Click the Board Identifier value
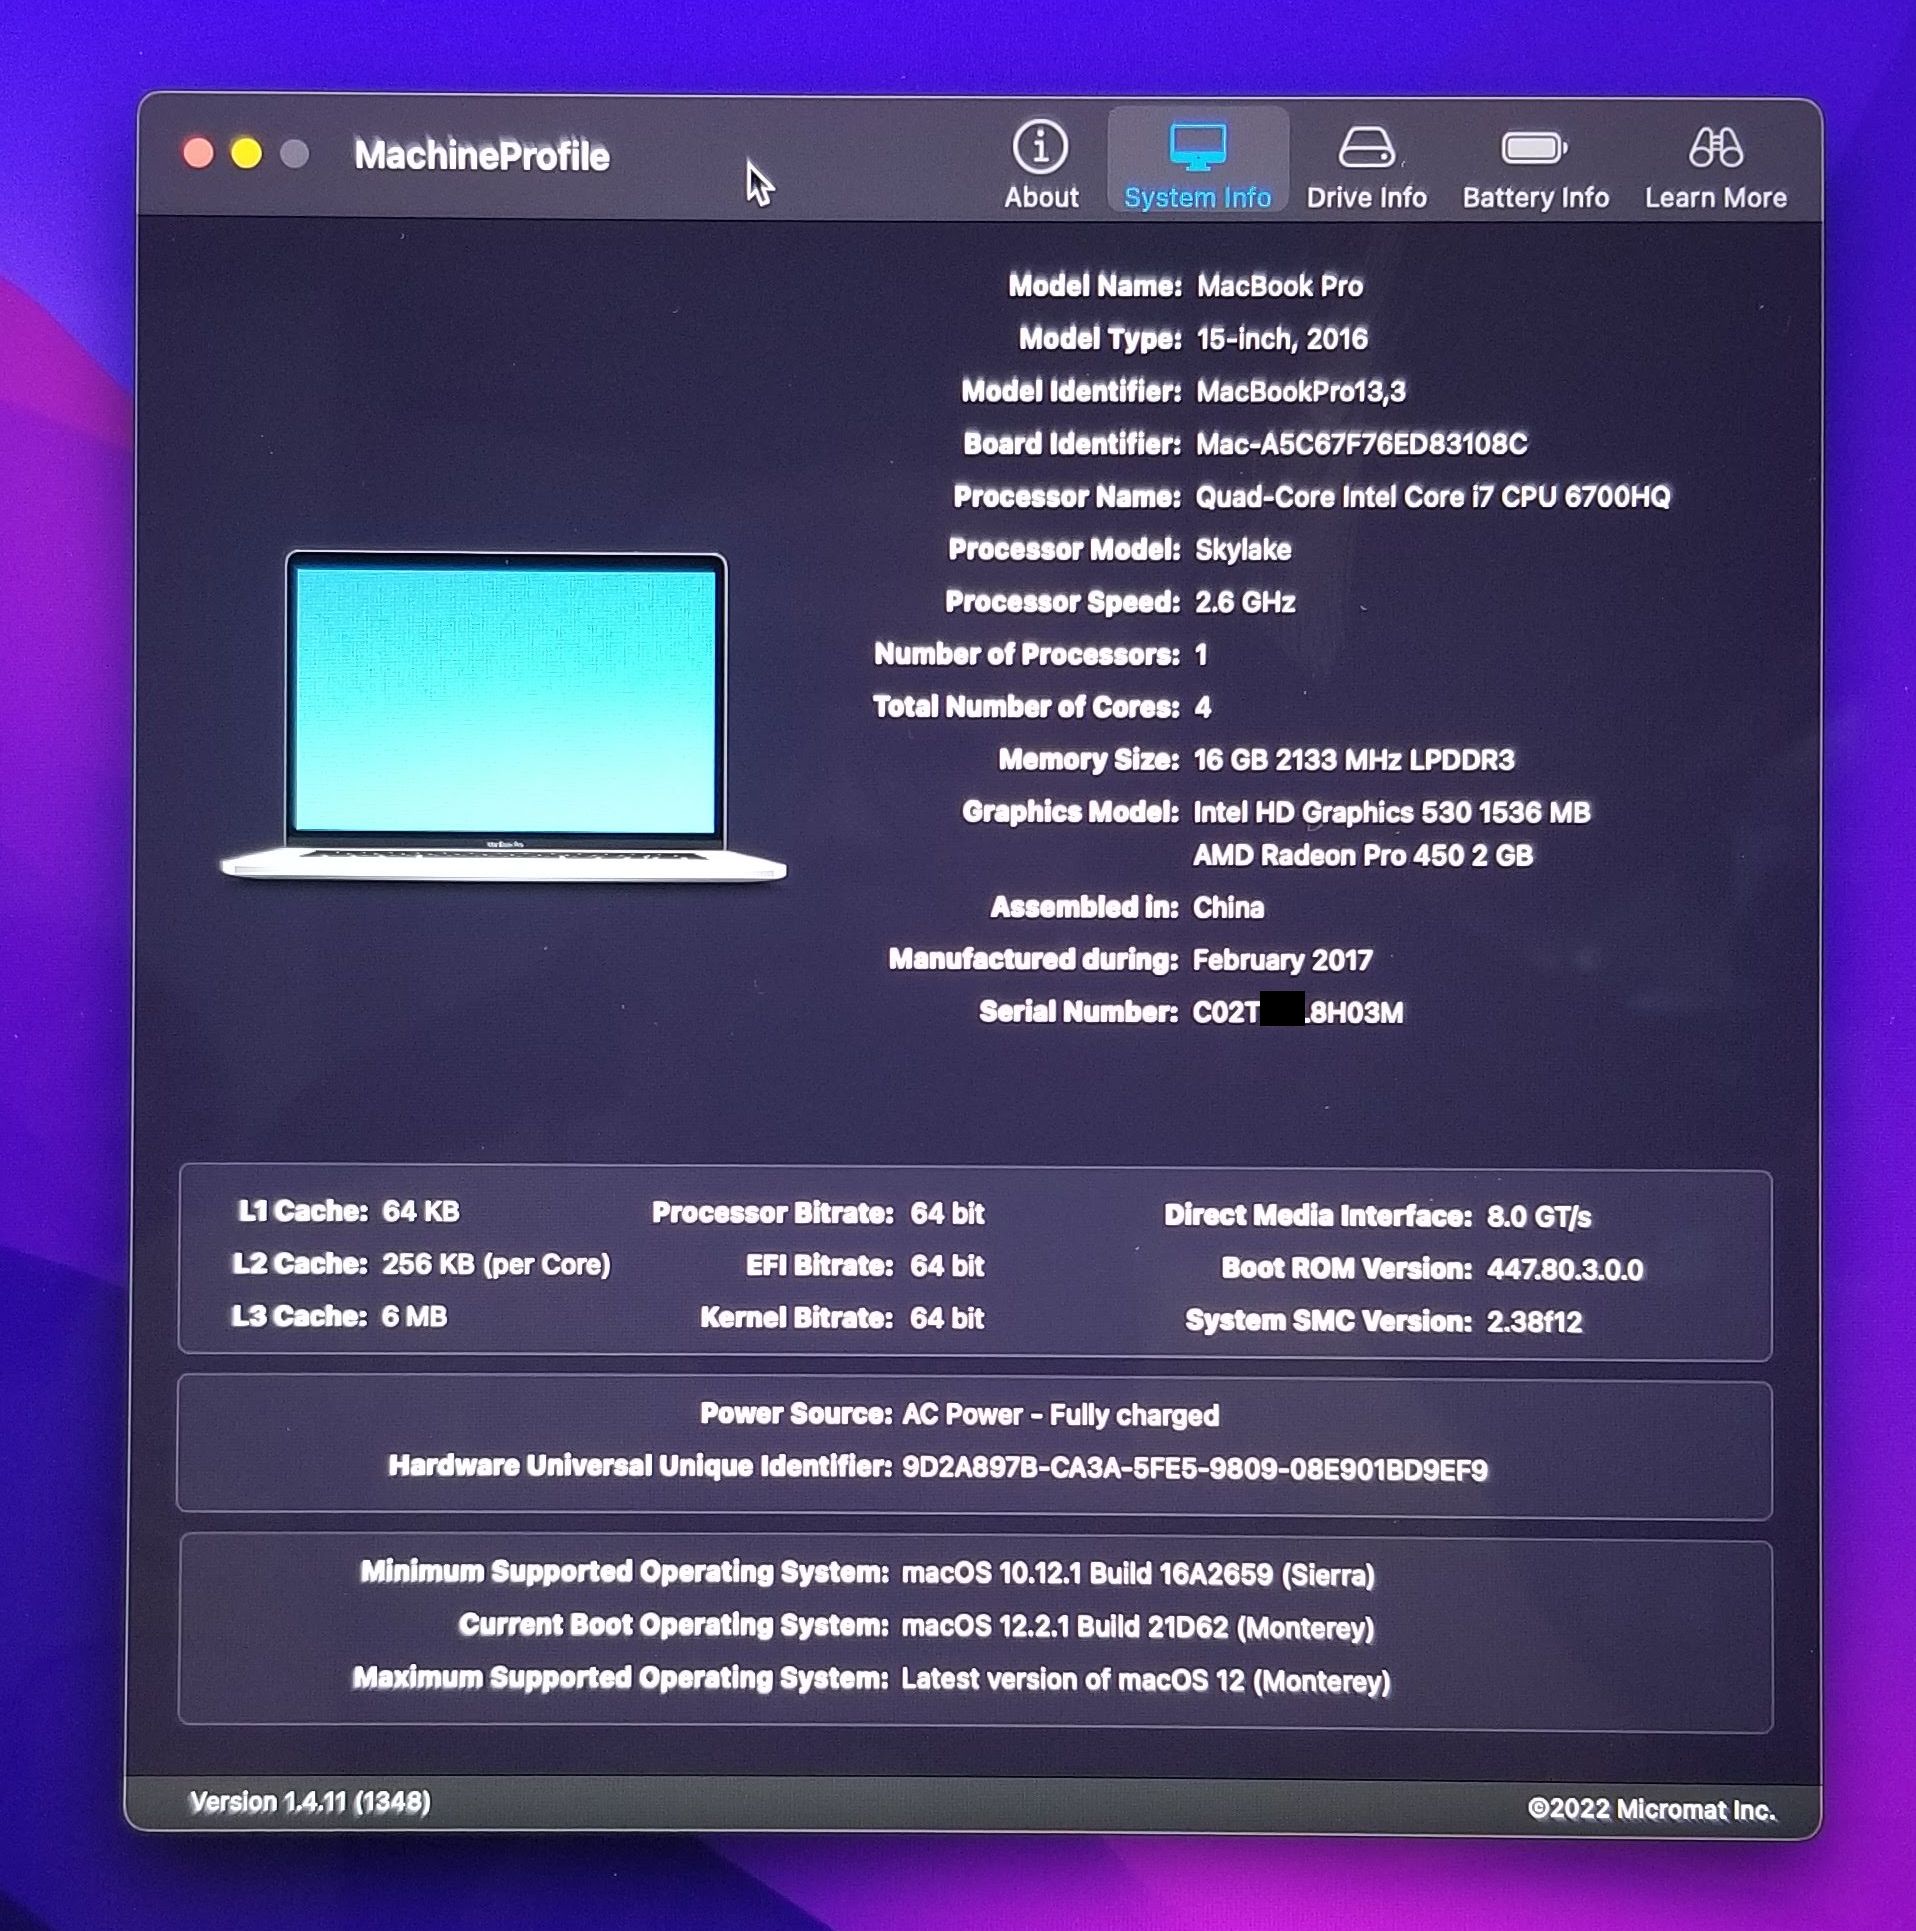The height and width of the screenshot is (1931, 1916). pyautogui.click(x=1361, y=444)
